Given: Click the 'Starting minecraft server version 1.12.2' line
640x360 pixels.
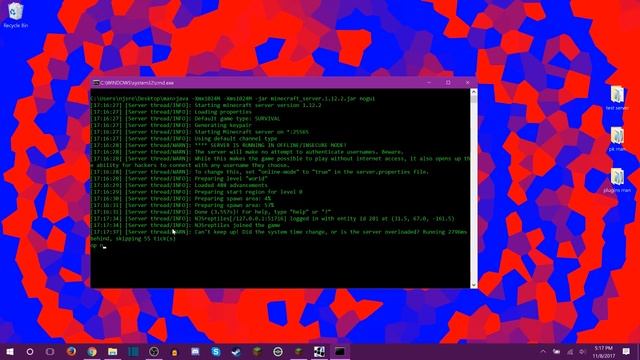Looking at the screenshot, I should tap(206, 105).
